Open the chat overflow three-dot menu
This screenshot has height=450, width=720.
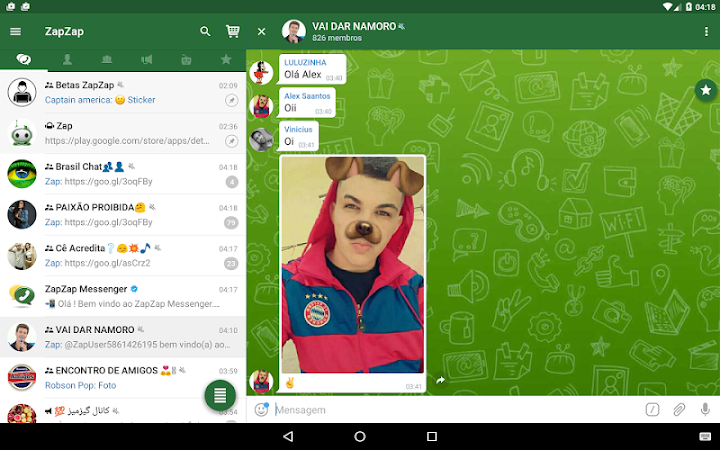[706, 31]
